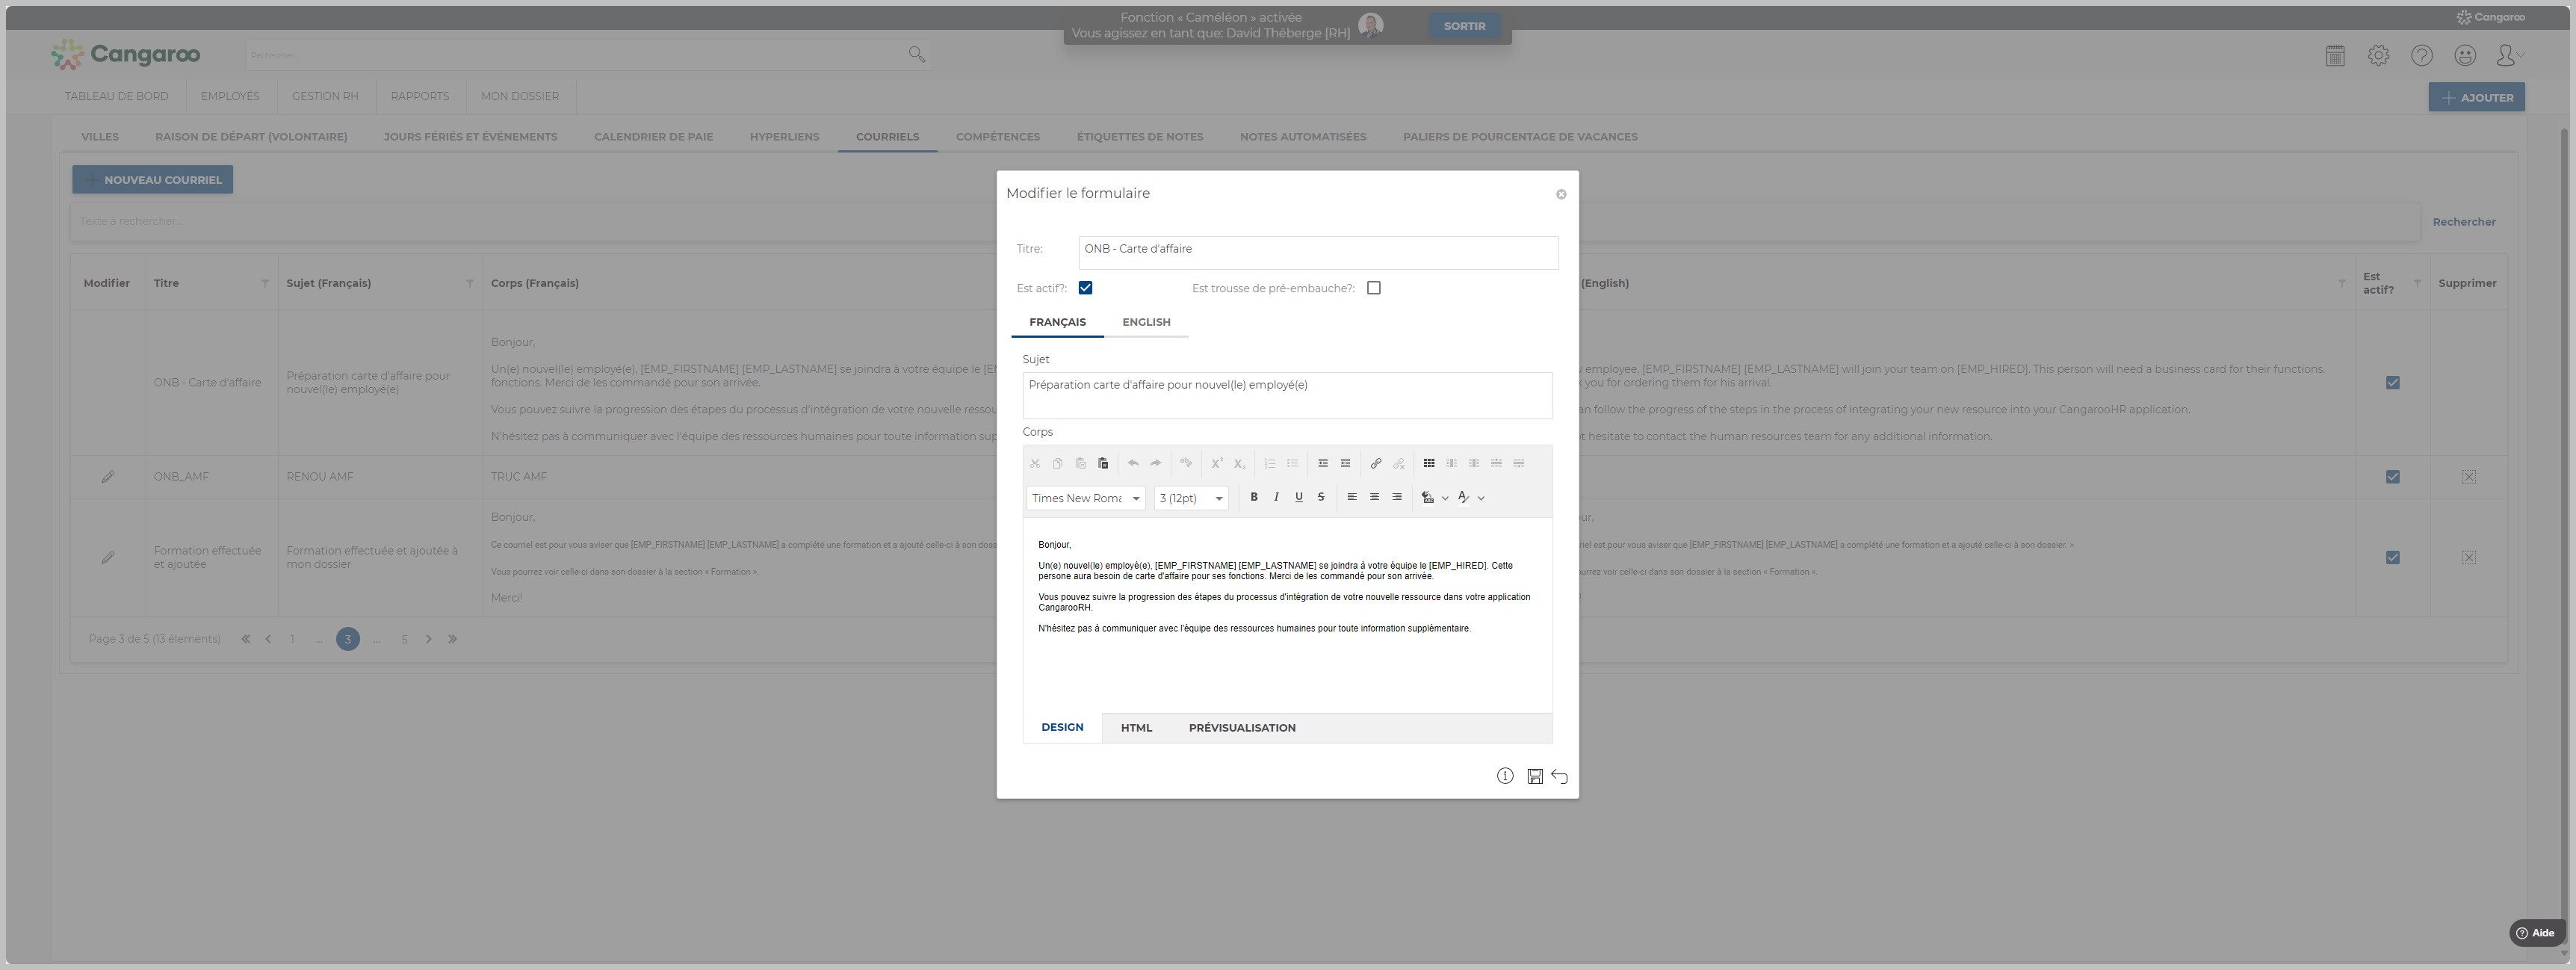
Task: Uncheck the Est actif checkbox
Action: (1085, 288)
